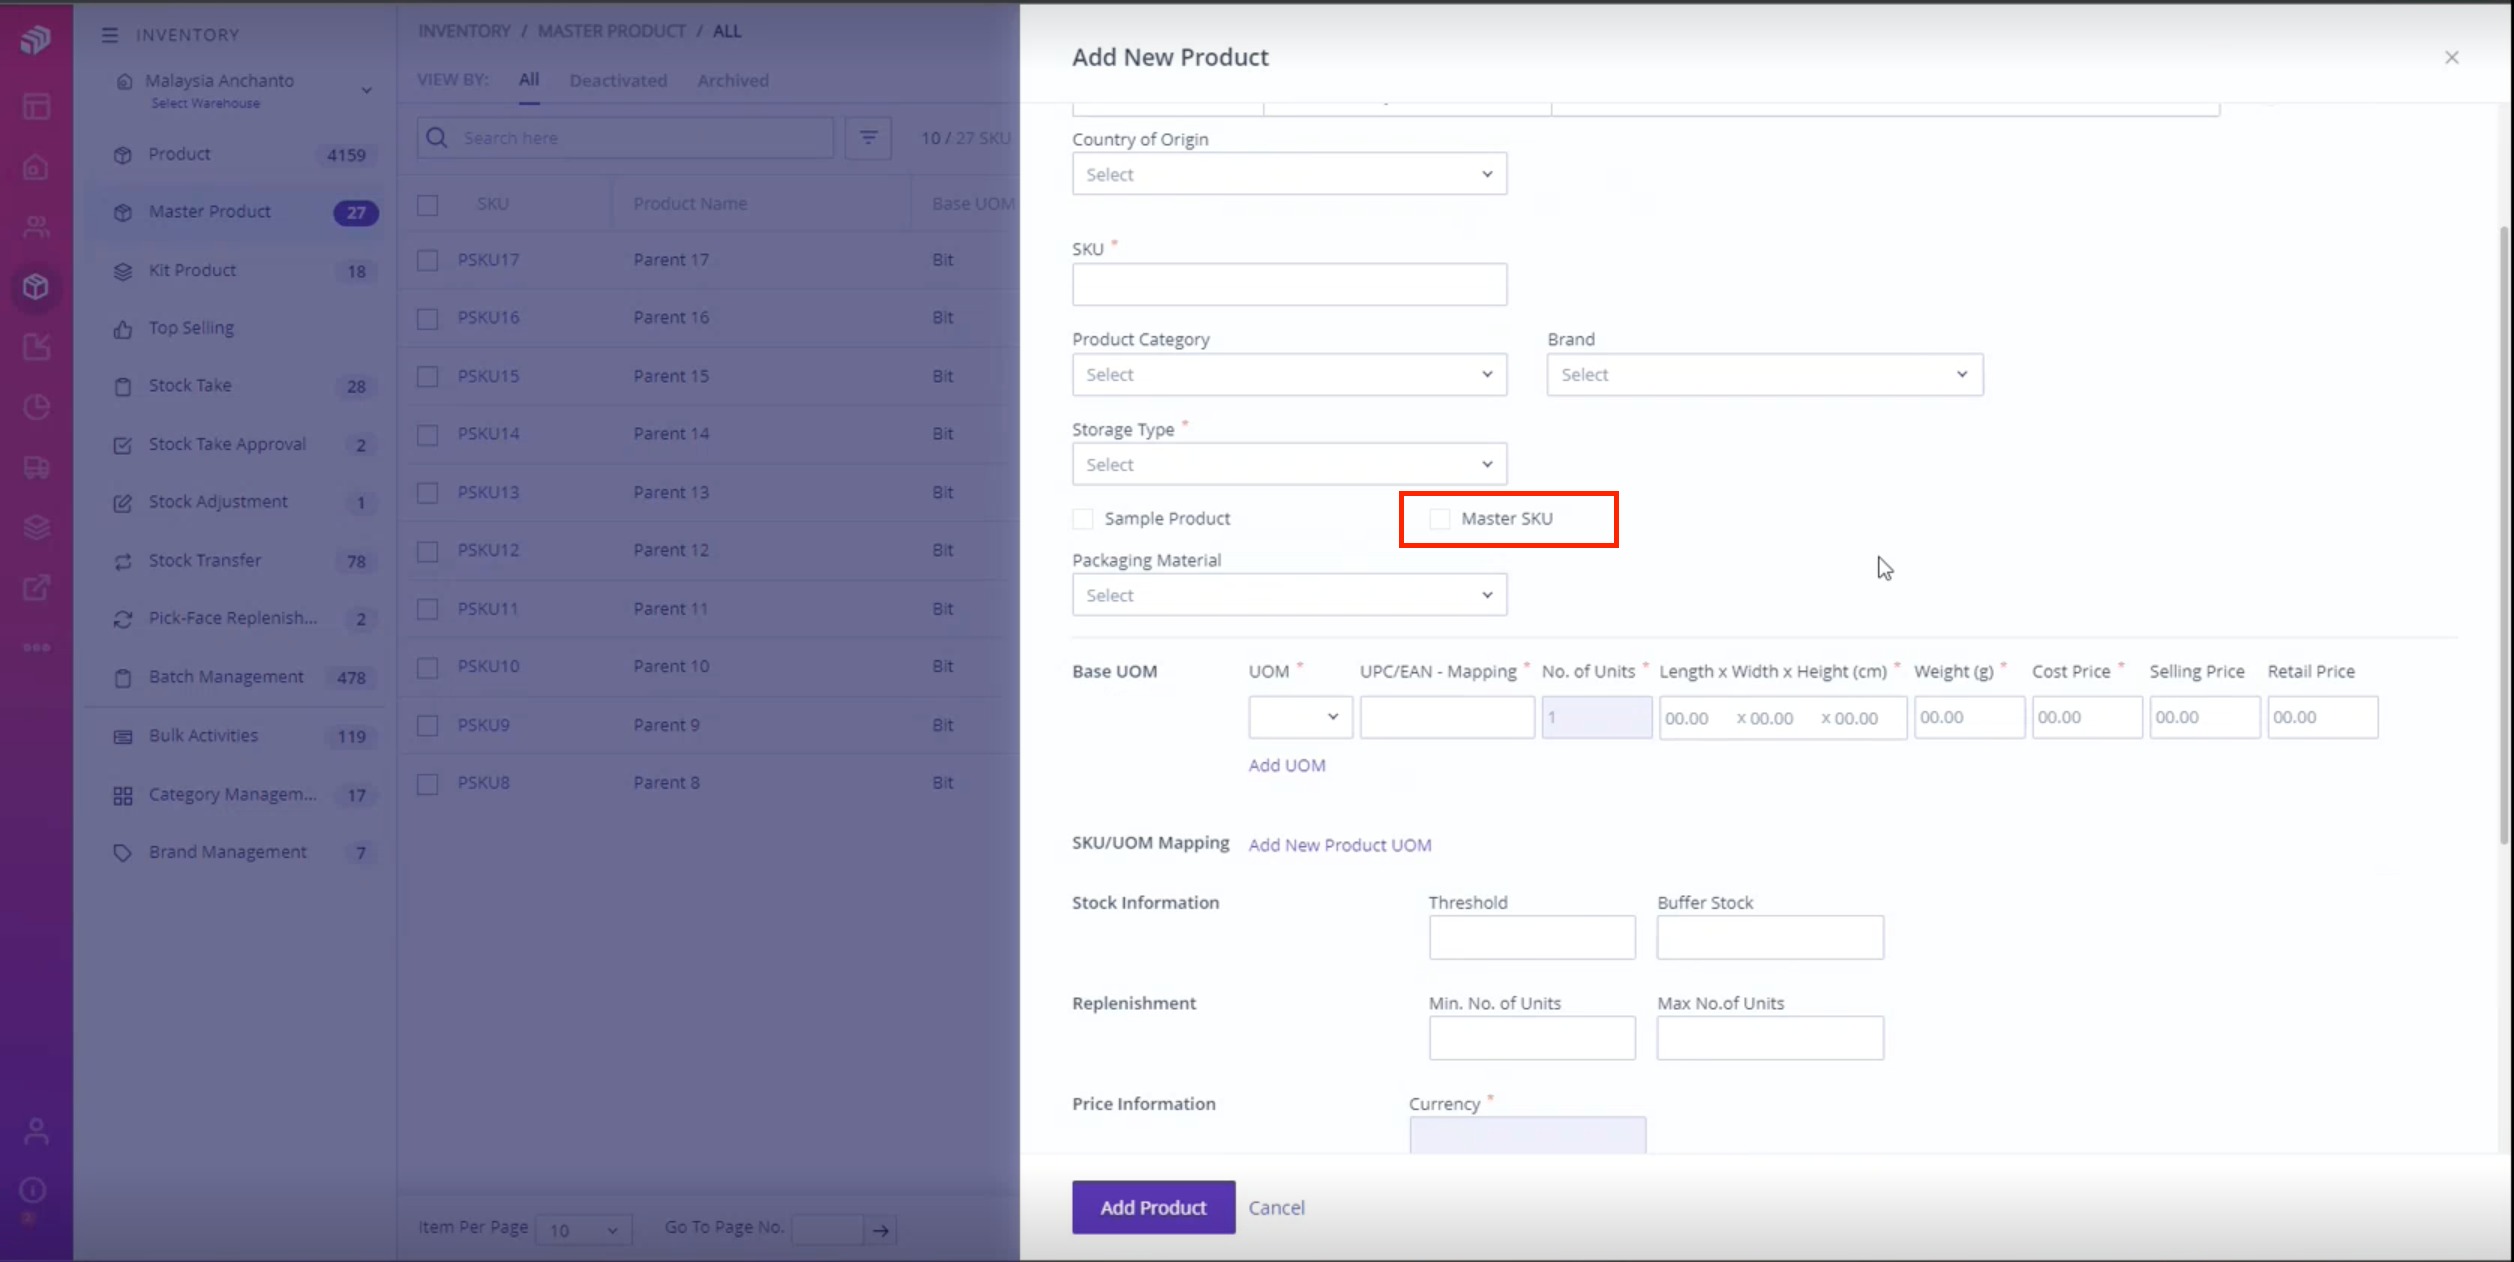Viewport: 2514px width, 1262px height.
Task: Select the delivery truck icon in sidebar
Action: point(36,467)
